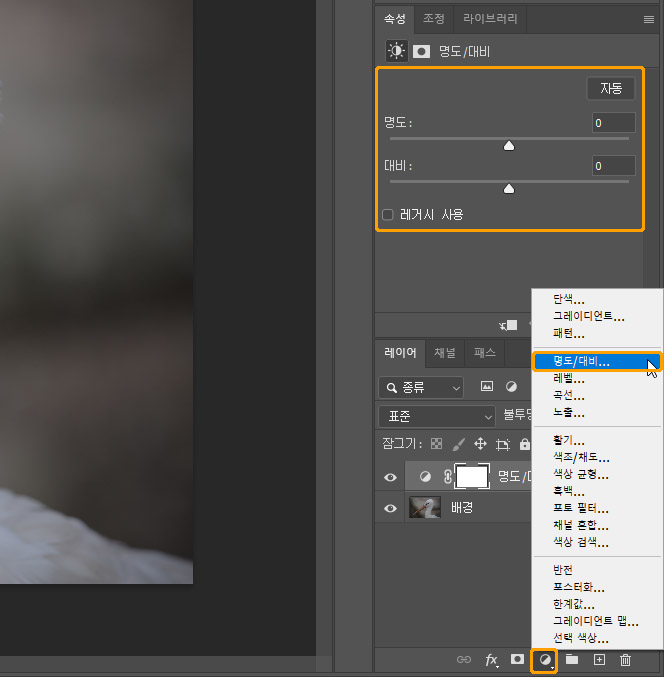Image resolution: width=664 pixels, height=677 pixels.
Task: Filter layers by adjustment layer icon
Action: 511,386
